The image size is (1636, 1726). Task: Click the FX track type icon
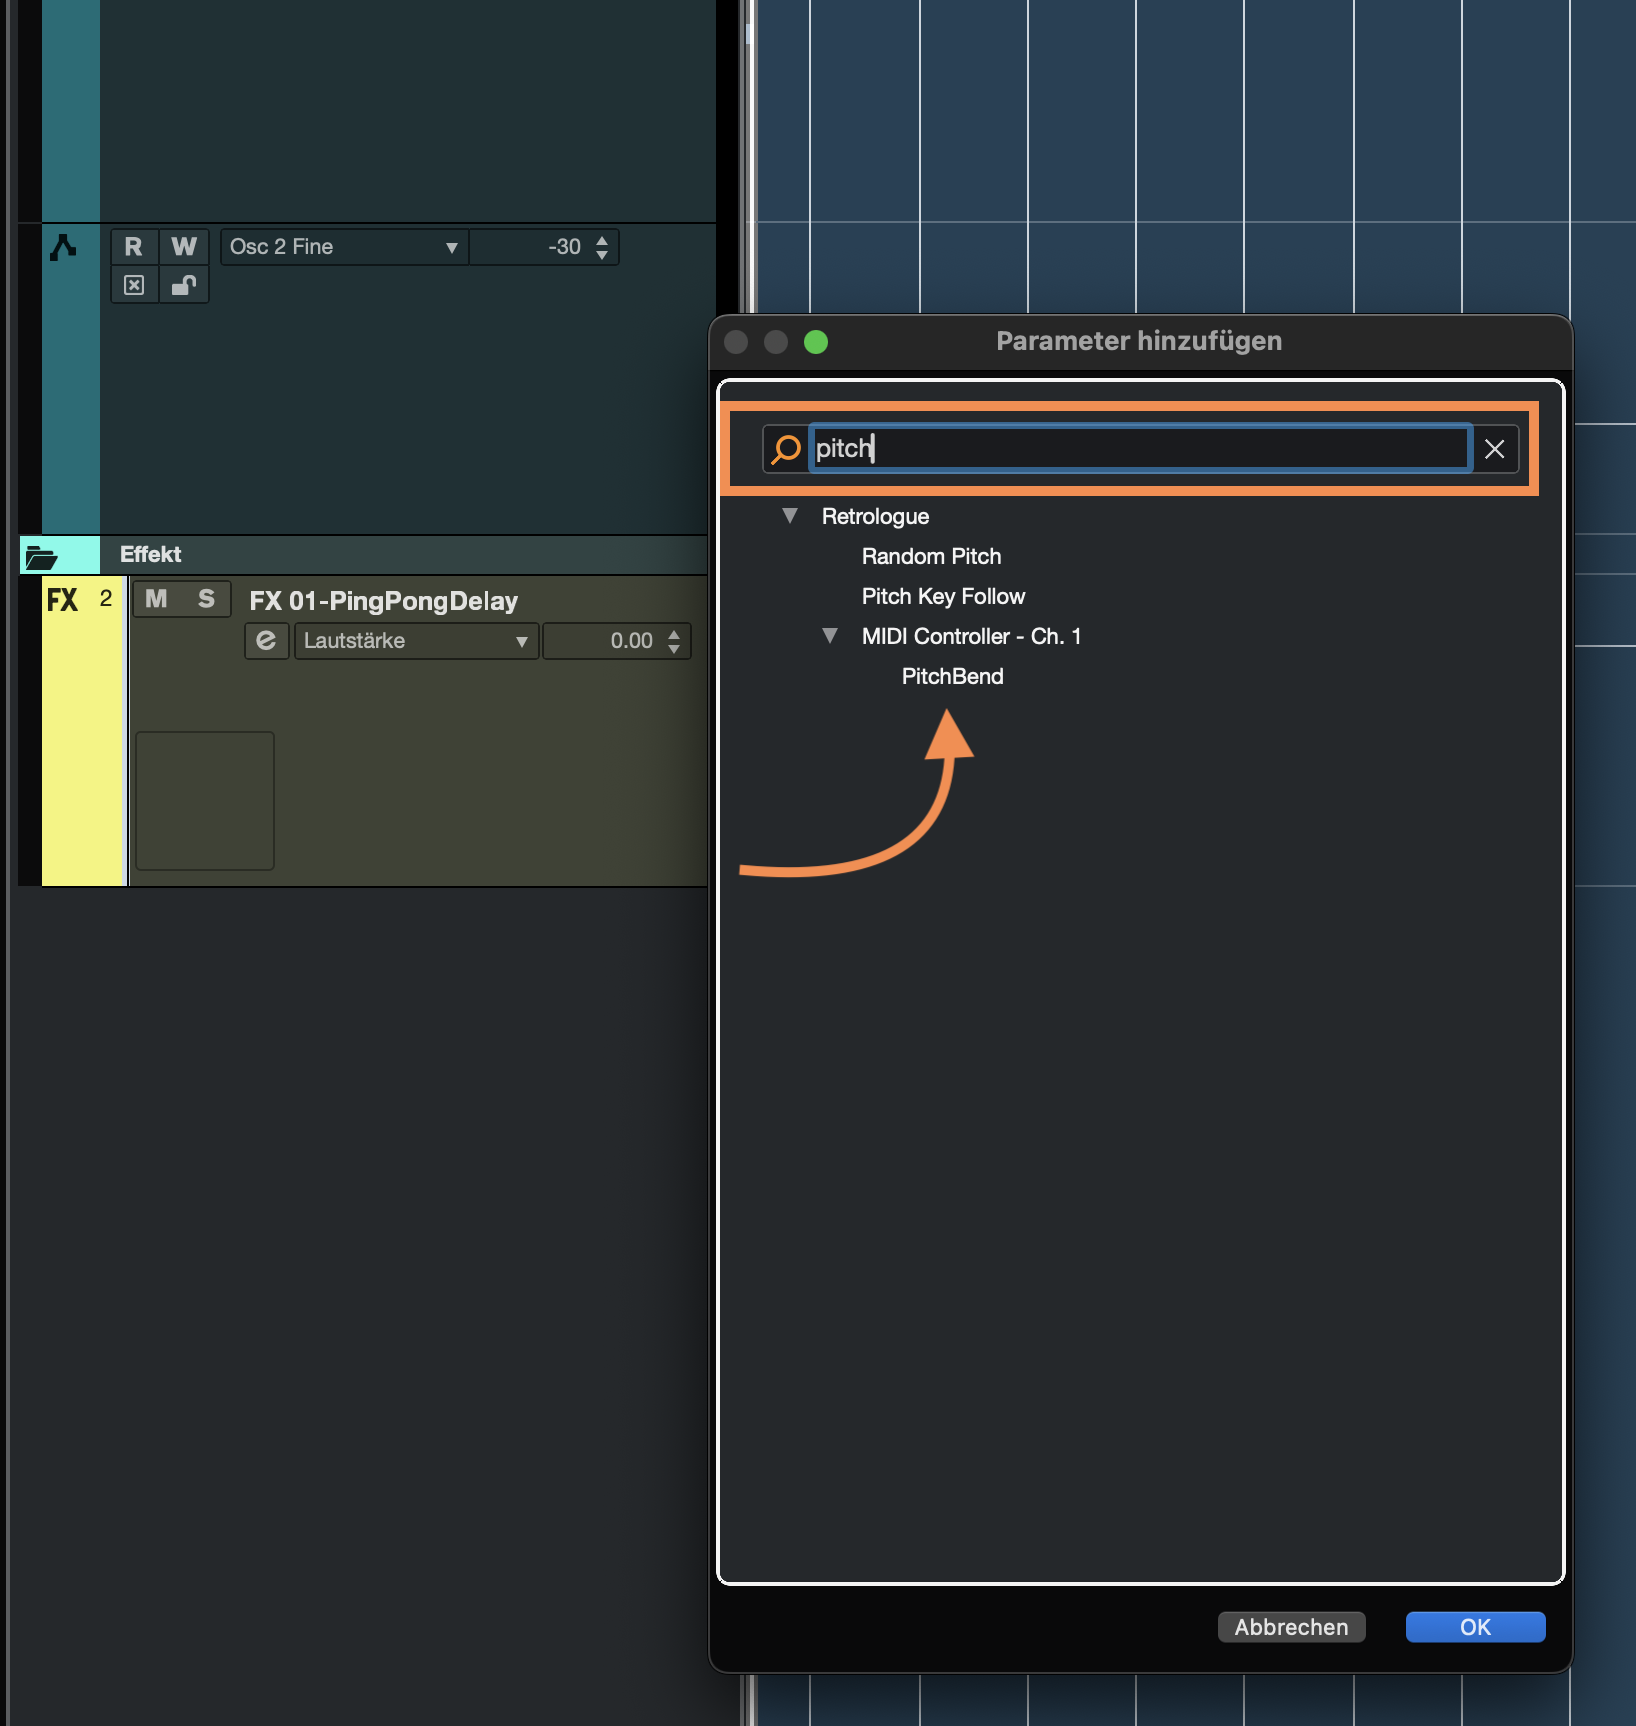coord(62,600)
